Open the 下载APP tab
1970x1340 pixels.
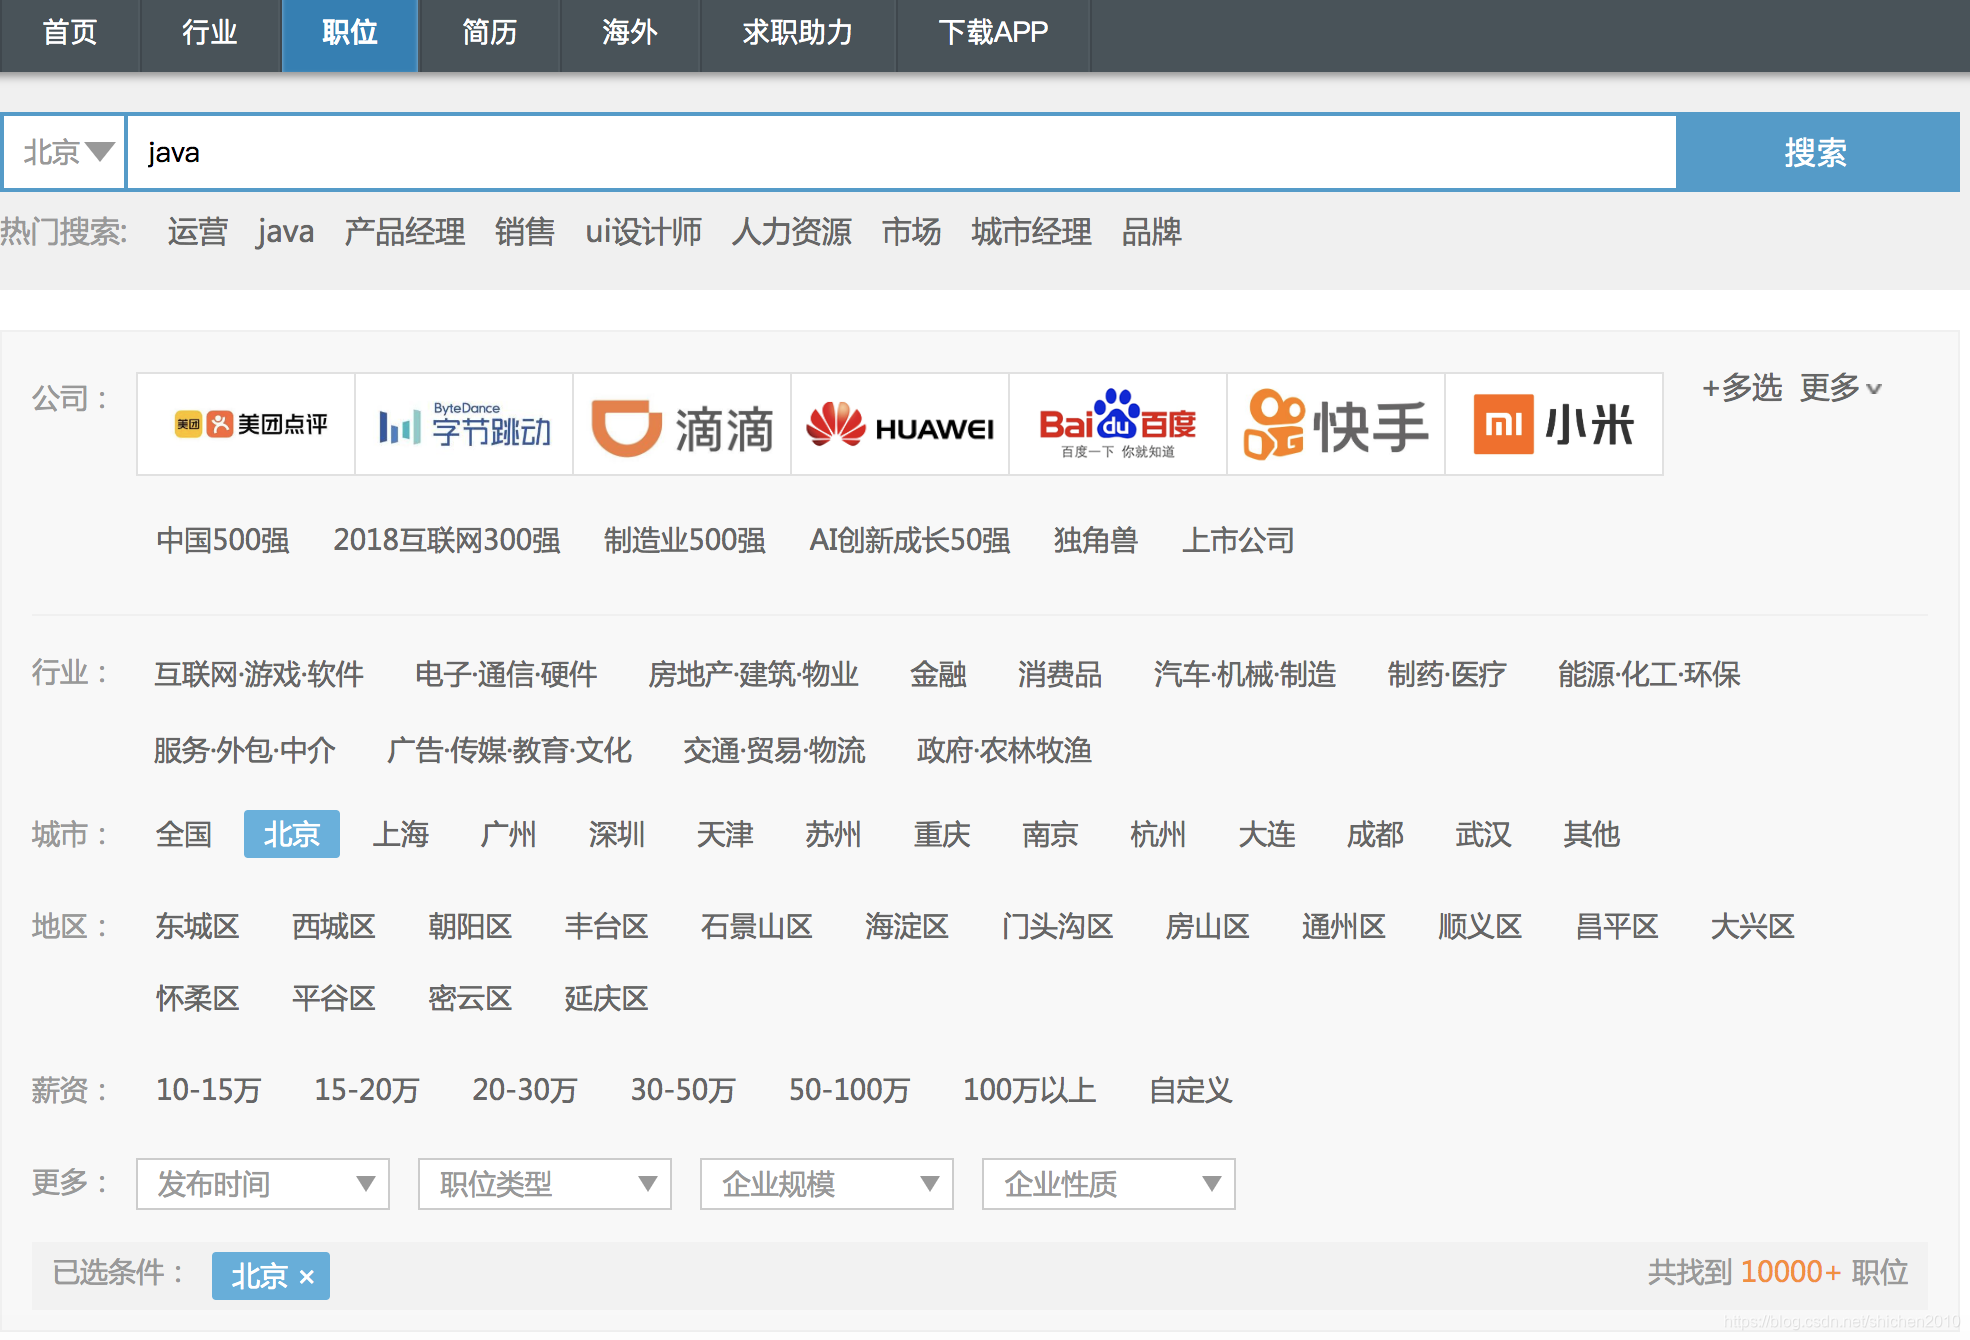pos(993,33)
